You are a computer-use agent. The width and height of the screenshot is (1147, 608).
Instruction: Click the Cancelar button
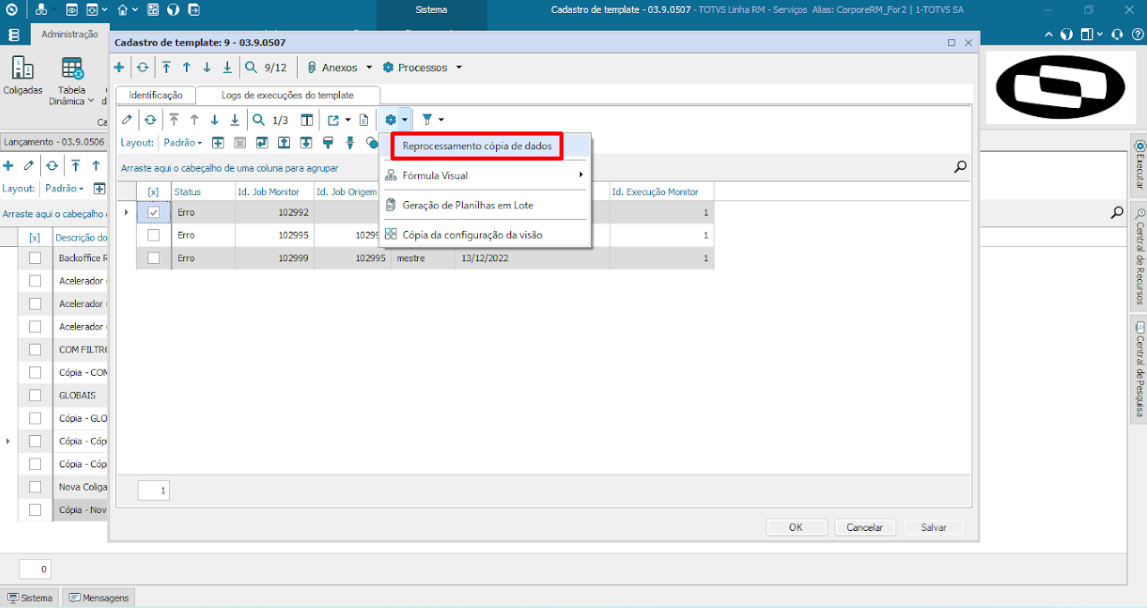tap(864, 527)
